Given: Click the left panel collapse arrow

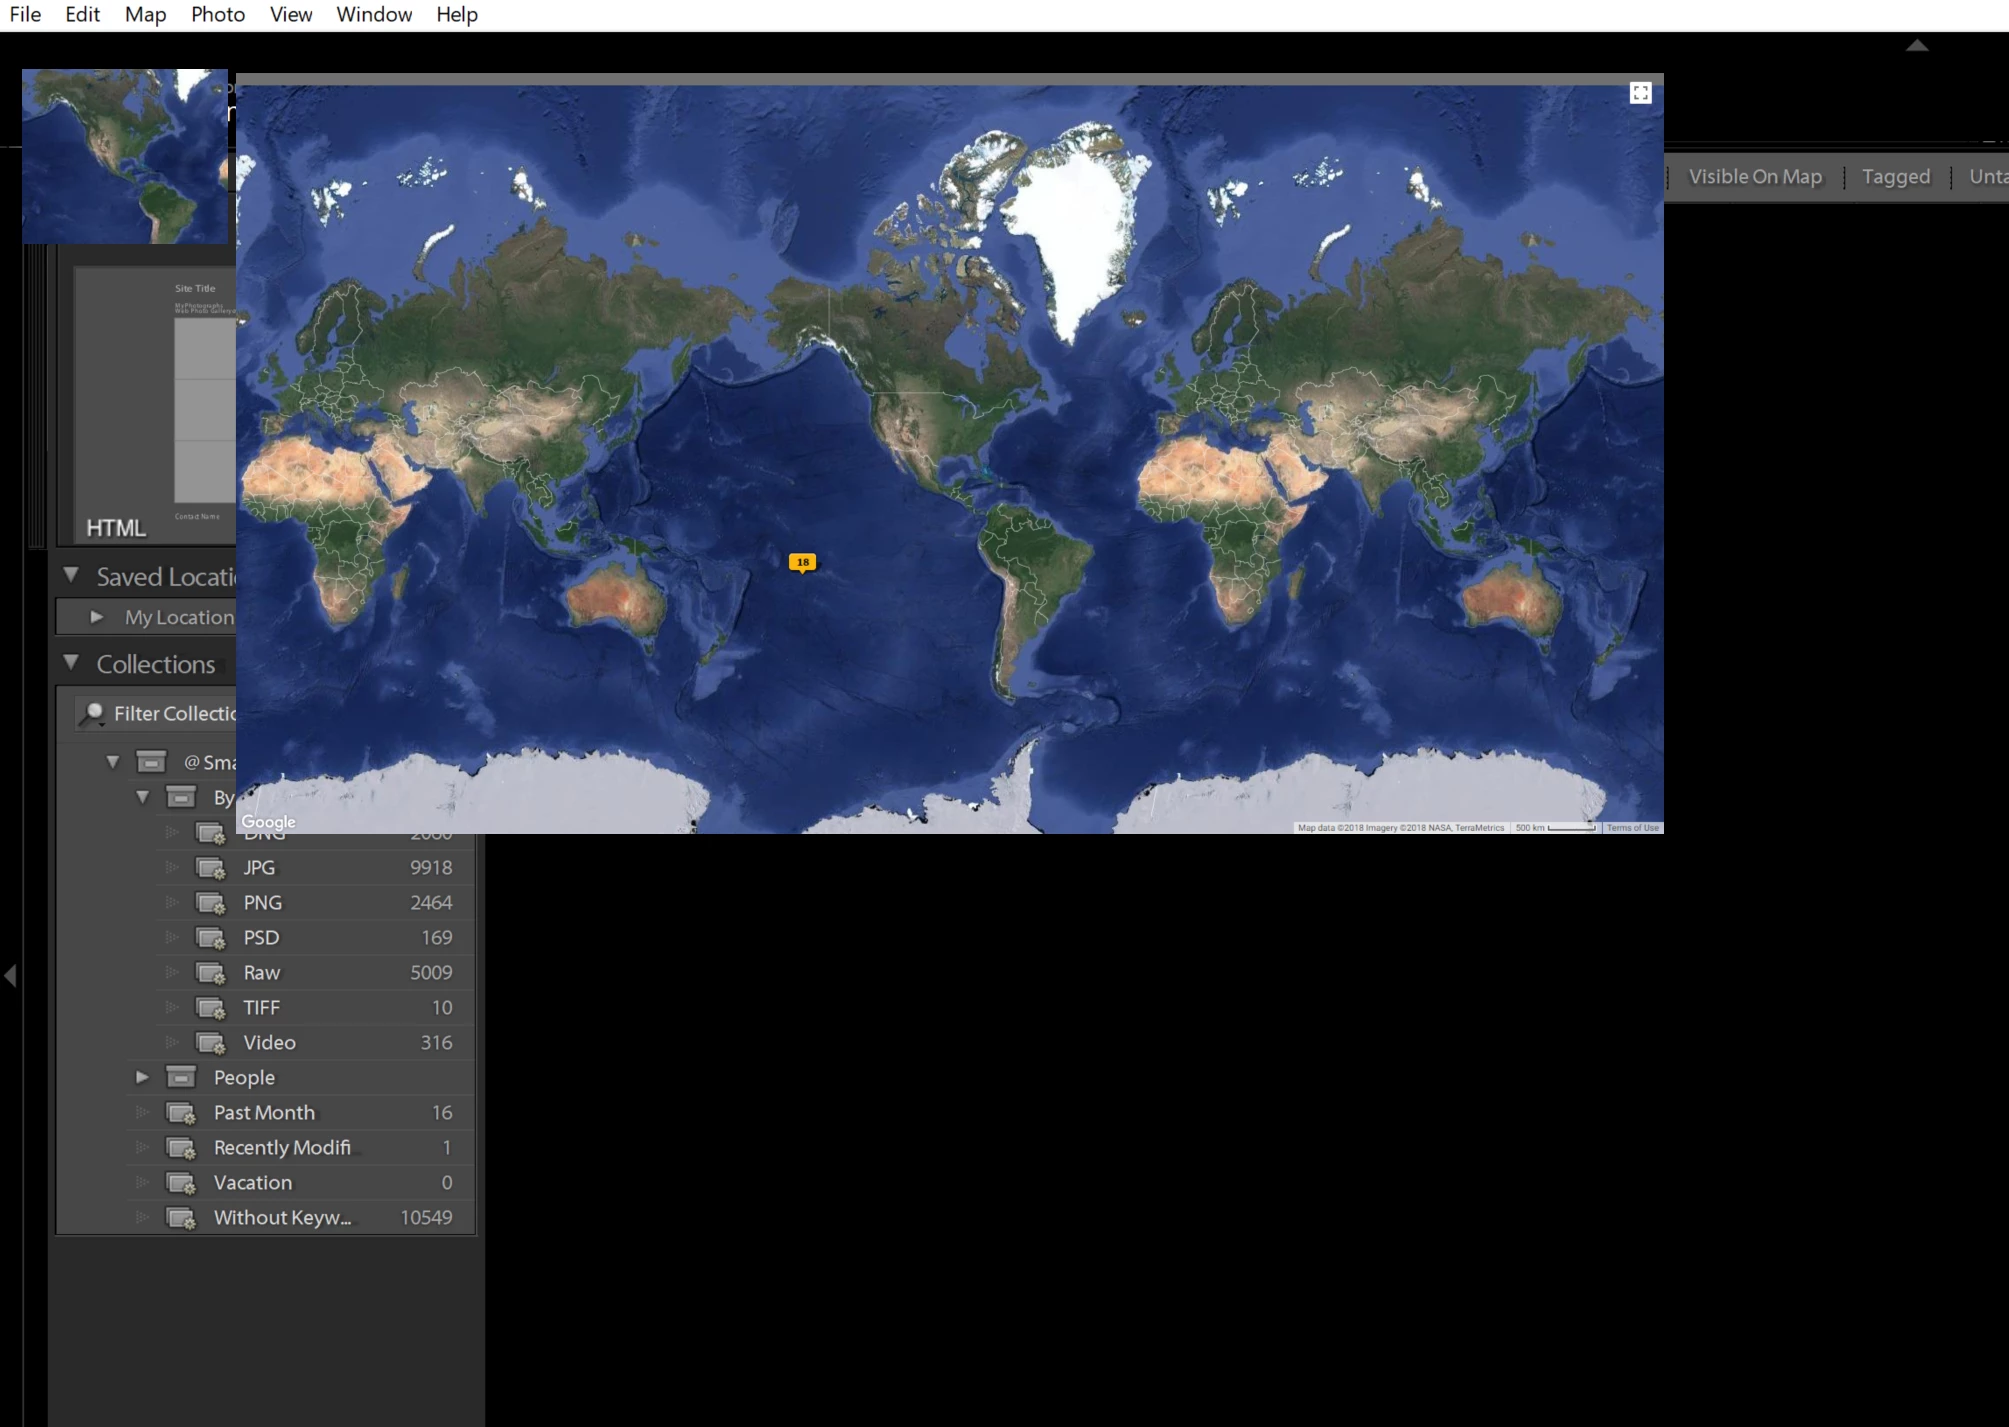Looking at the screenshot, I should 10,975.
